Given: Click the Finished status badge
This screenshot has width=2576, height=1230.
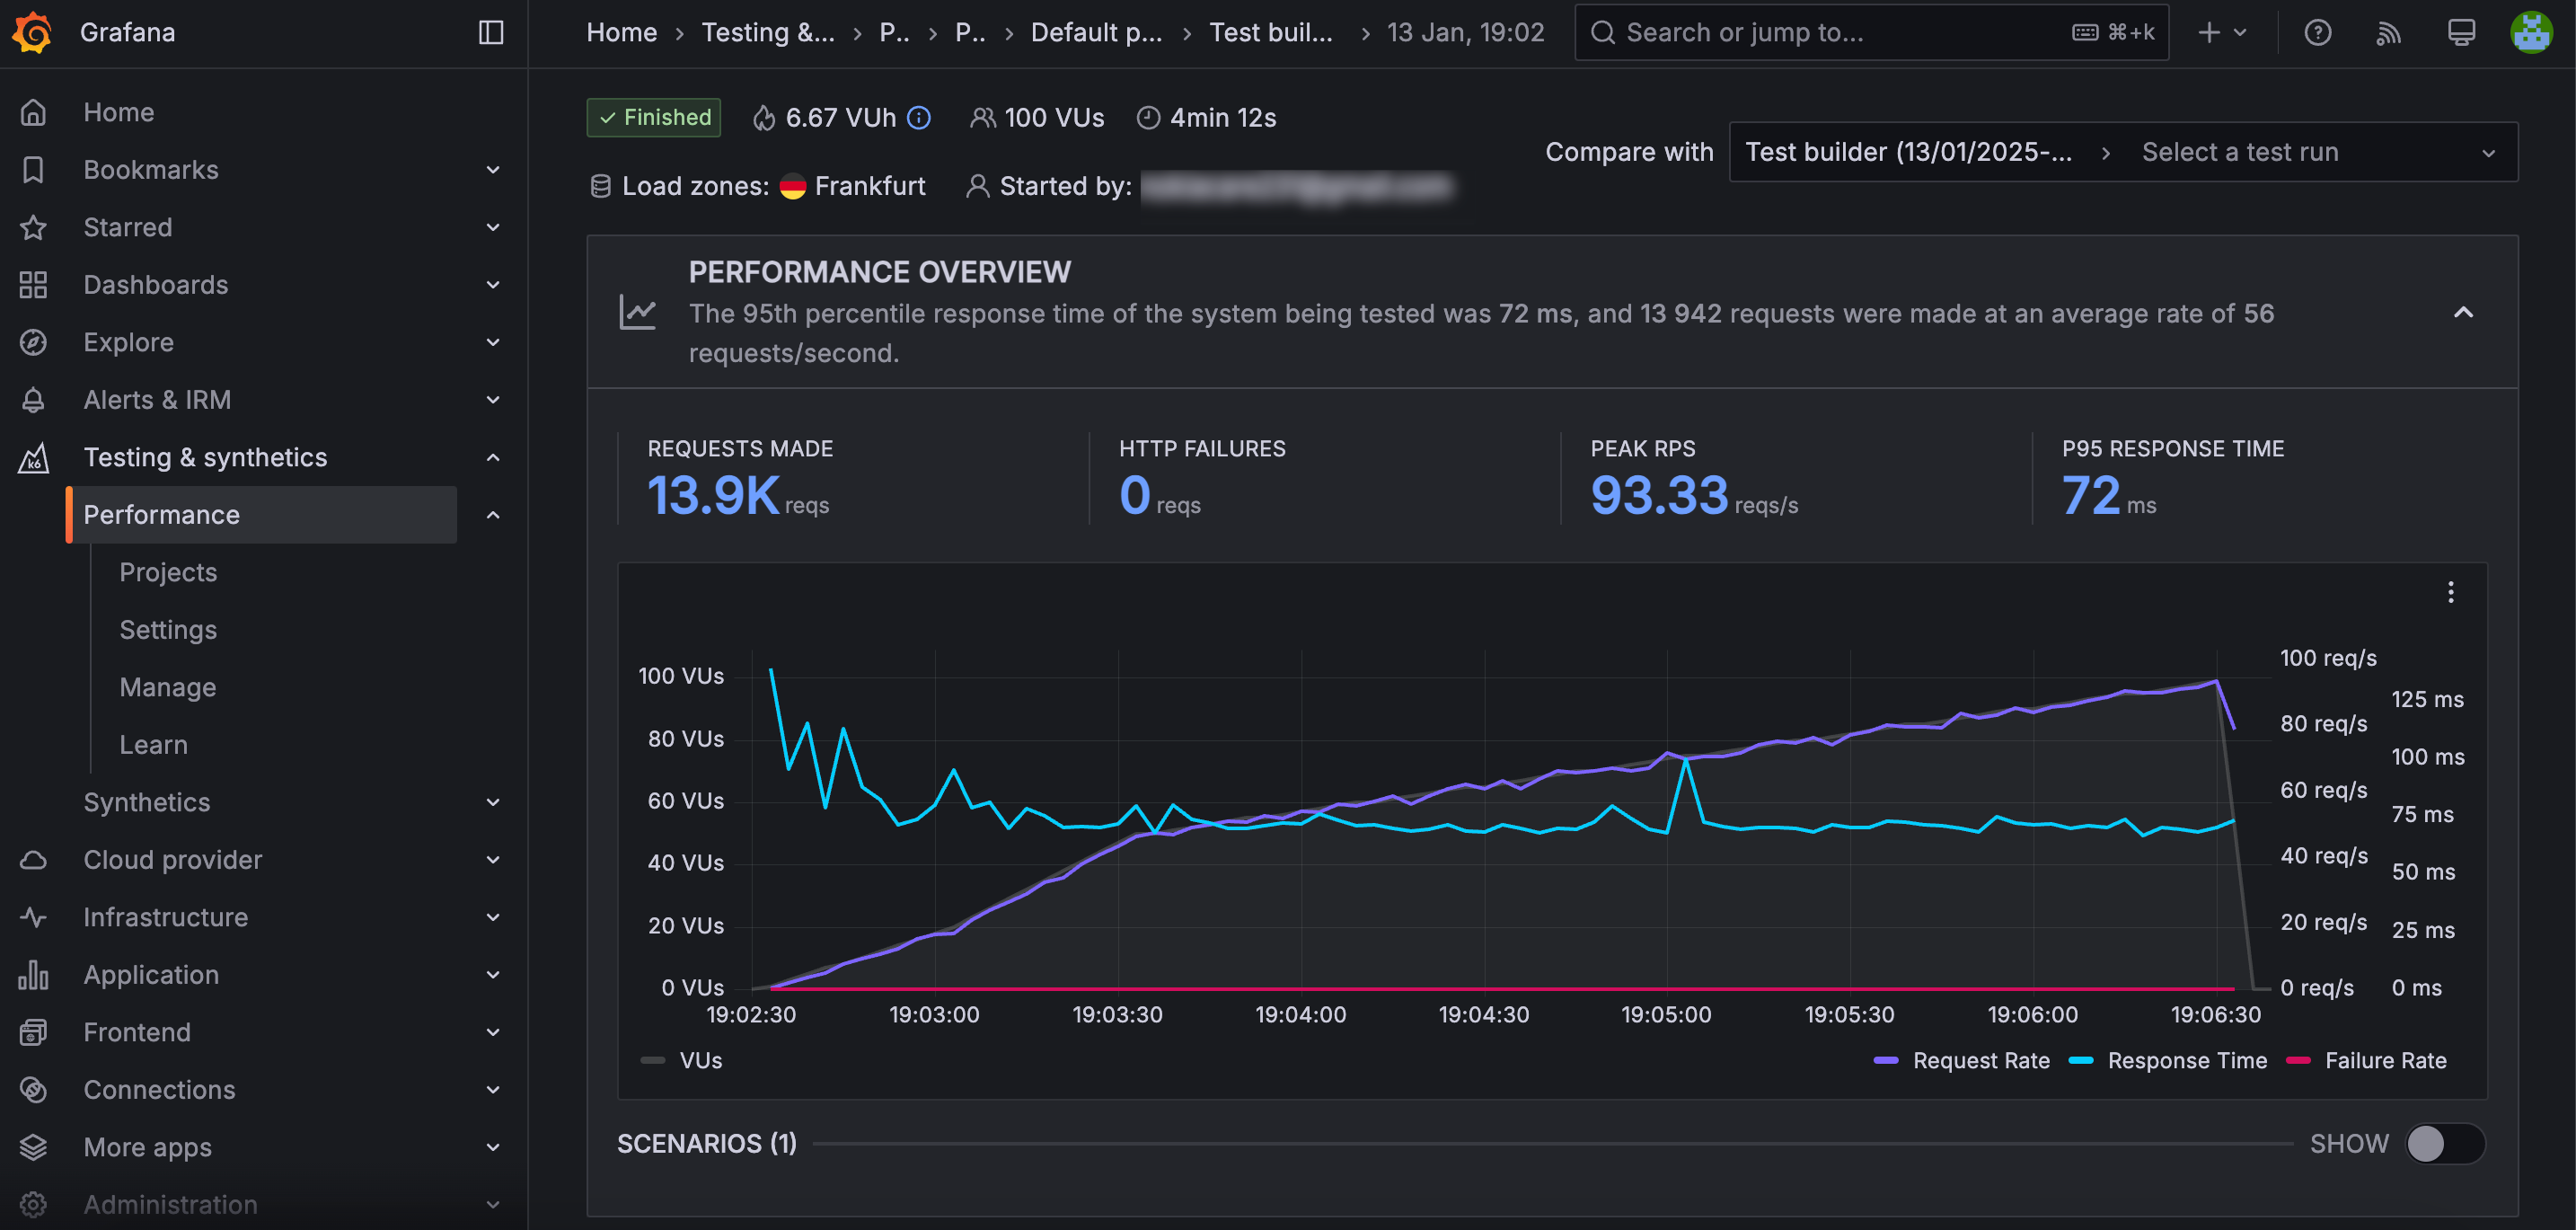Looking at the screenshot, I should tap(654, 117).
